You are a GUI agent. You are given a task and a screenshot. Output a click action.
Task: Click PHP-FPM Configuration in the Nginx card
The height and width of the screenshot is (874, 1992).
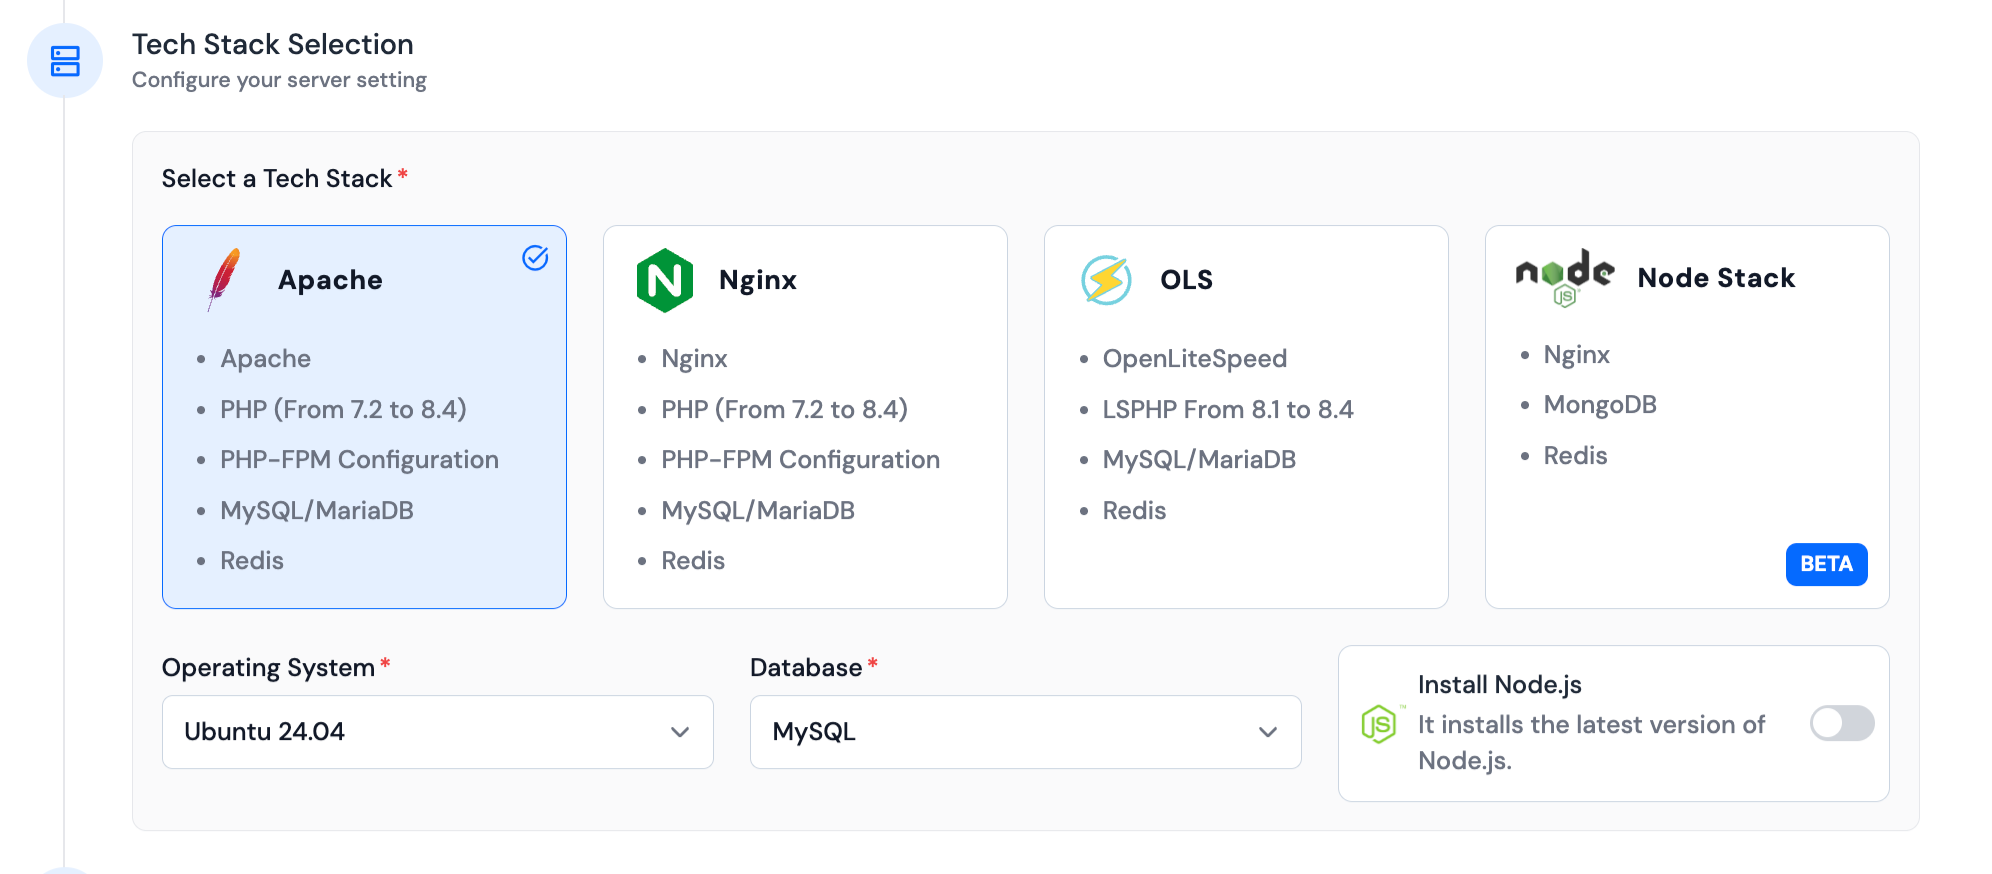coord(800,460)
